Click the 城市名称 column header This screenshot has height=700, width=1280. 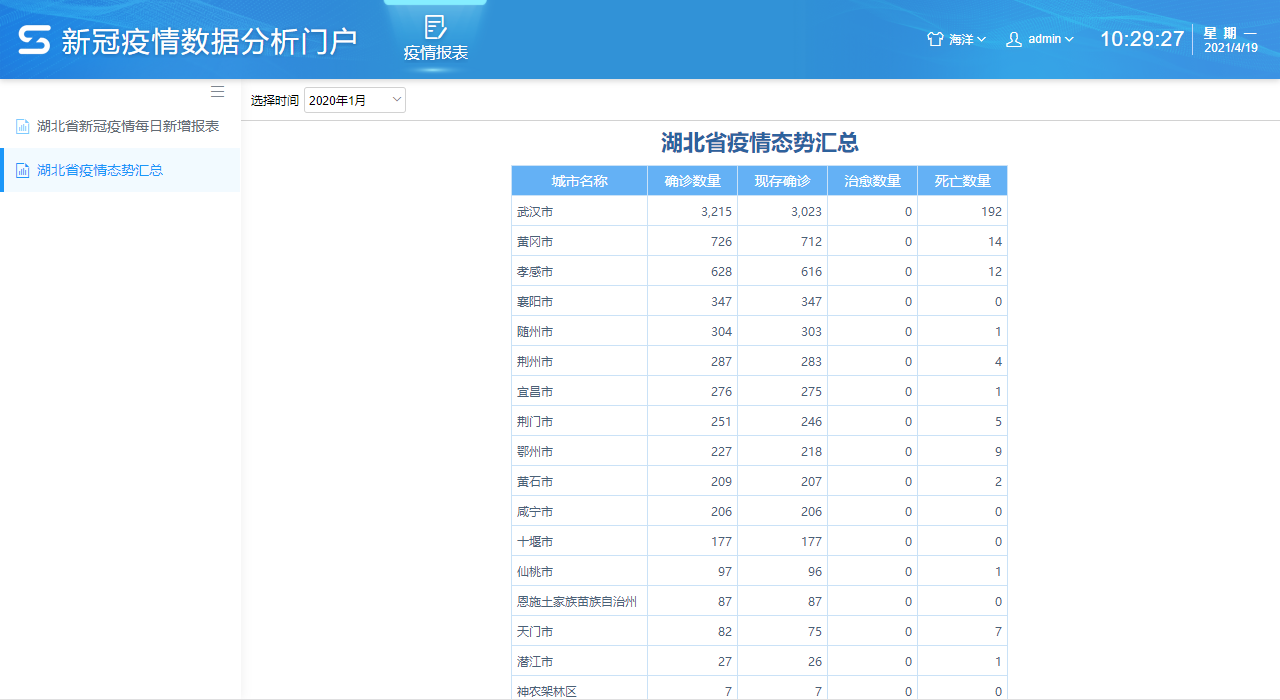tap(579, 181)
